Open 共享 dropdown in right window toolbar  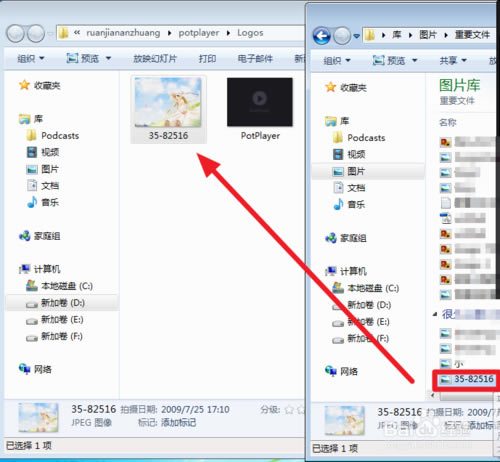(x=453, y=60)
